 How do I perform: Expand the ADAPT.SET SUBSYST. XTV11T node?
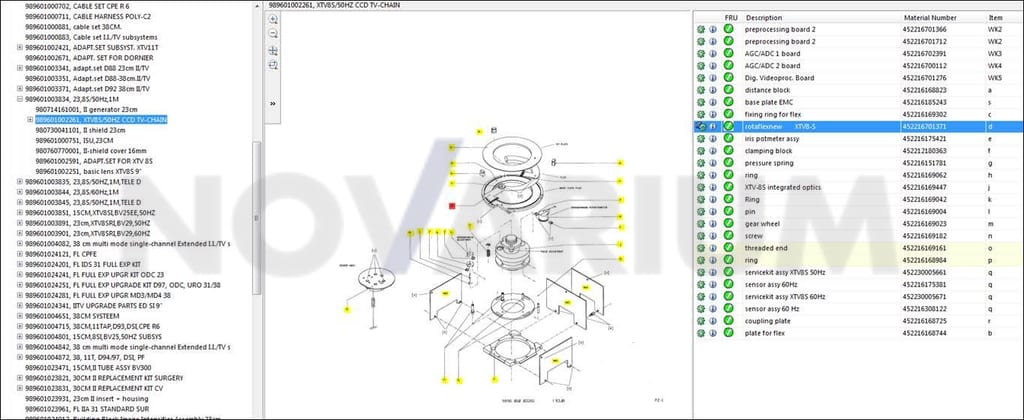20,48
